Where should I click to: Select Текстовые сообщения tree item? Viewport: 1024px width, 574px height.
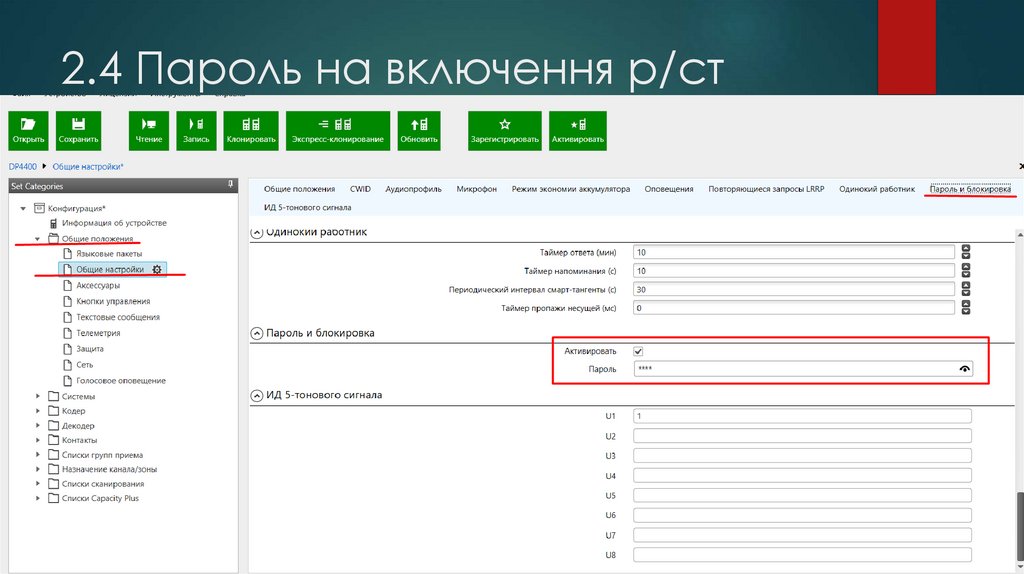pyautogui.click(x=118, y=317)
